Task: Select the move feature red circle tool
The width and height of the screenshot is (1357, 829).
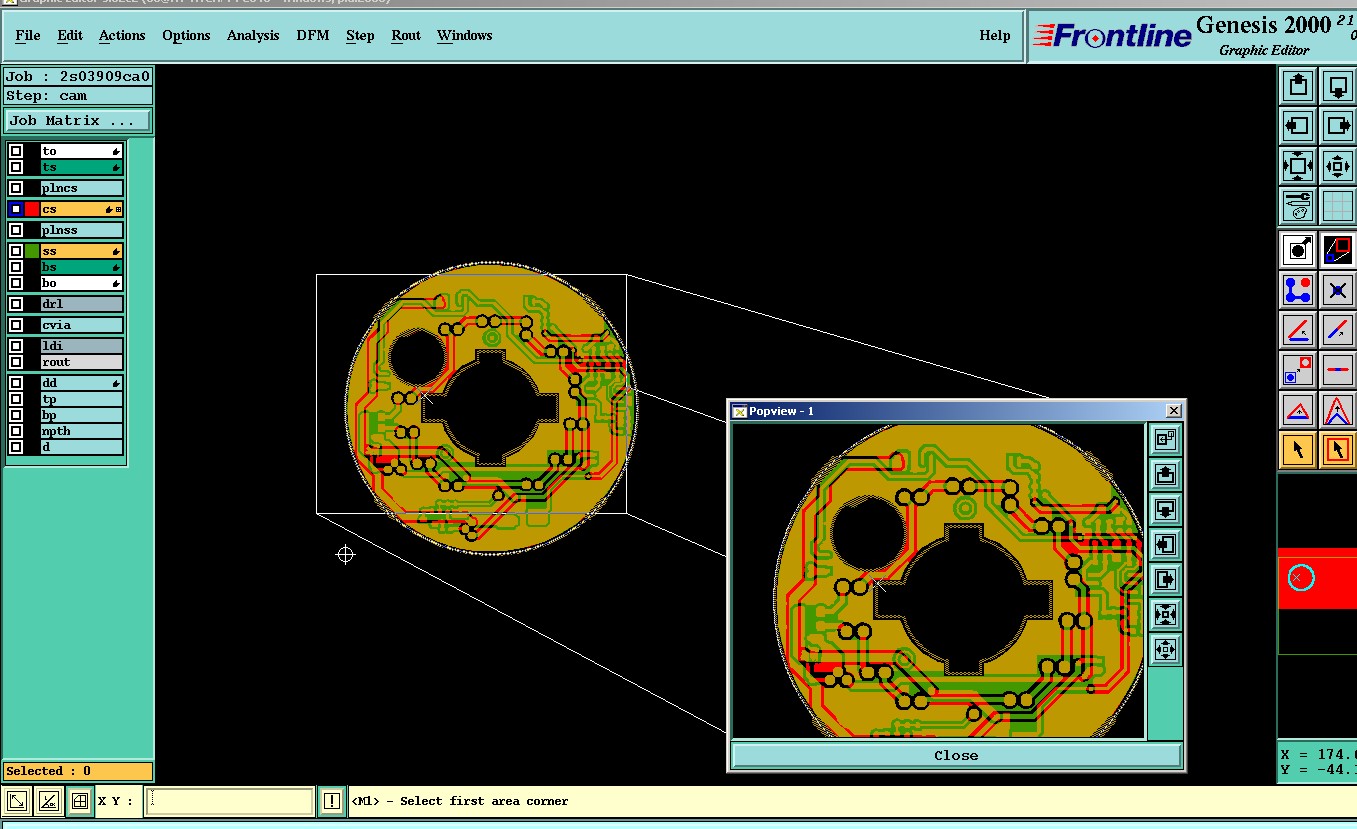Action: point(1298,370)
